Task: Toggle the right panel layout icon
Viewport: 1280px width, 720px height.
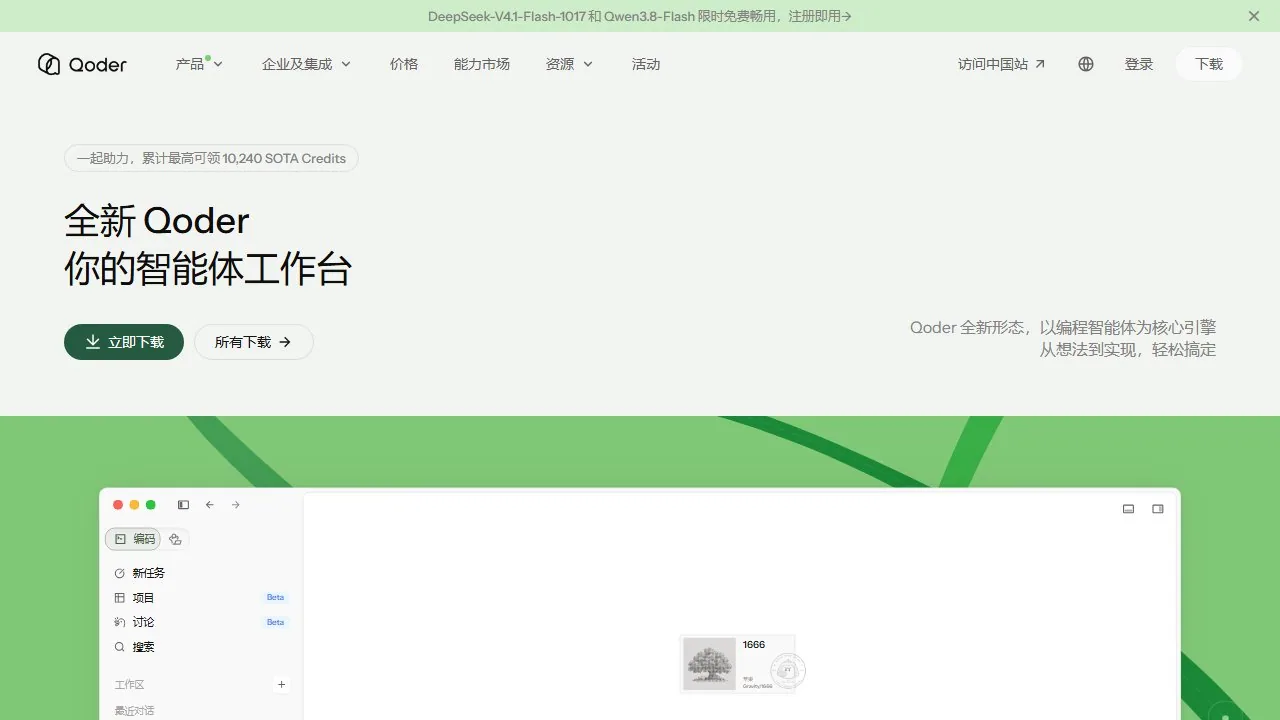Action: [x=1158, y=509]
